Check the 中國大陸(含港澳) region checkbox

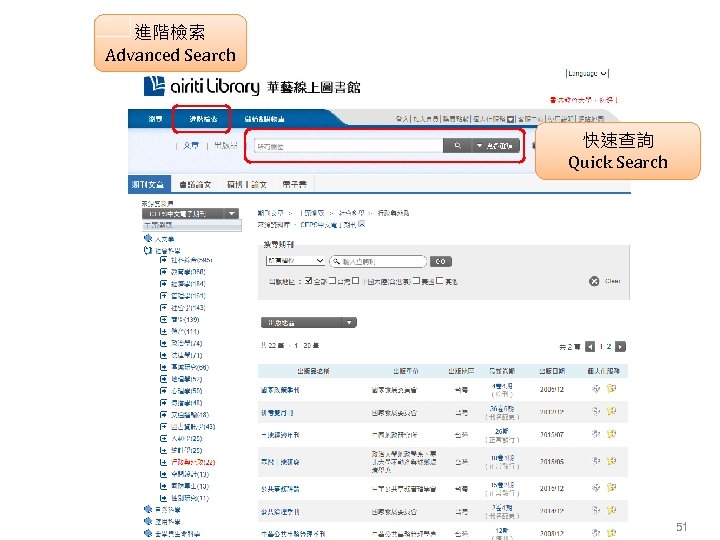click(355, 281)
